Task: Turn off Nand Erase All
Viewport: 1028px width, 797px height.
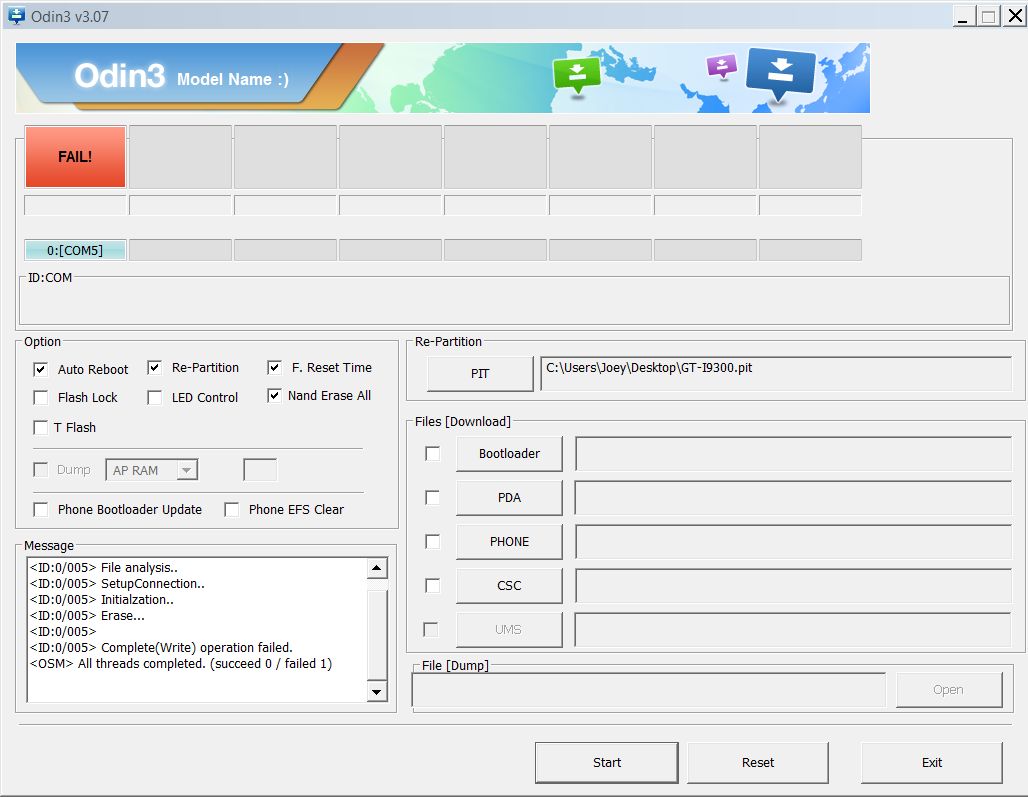Action: click(x=274, y=395)
